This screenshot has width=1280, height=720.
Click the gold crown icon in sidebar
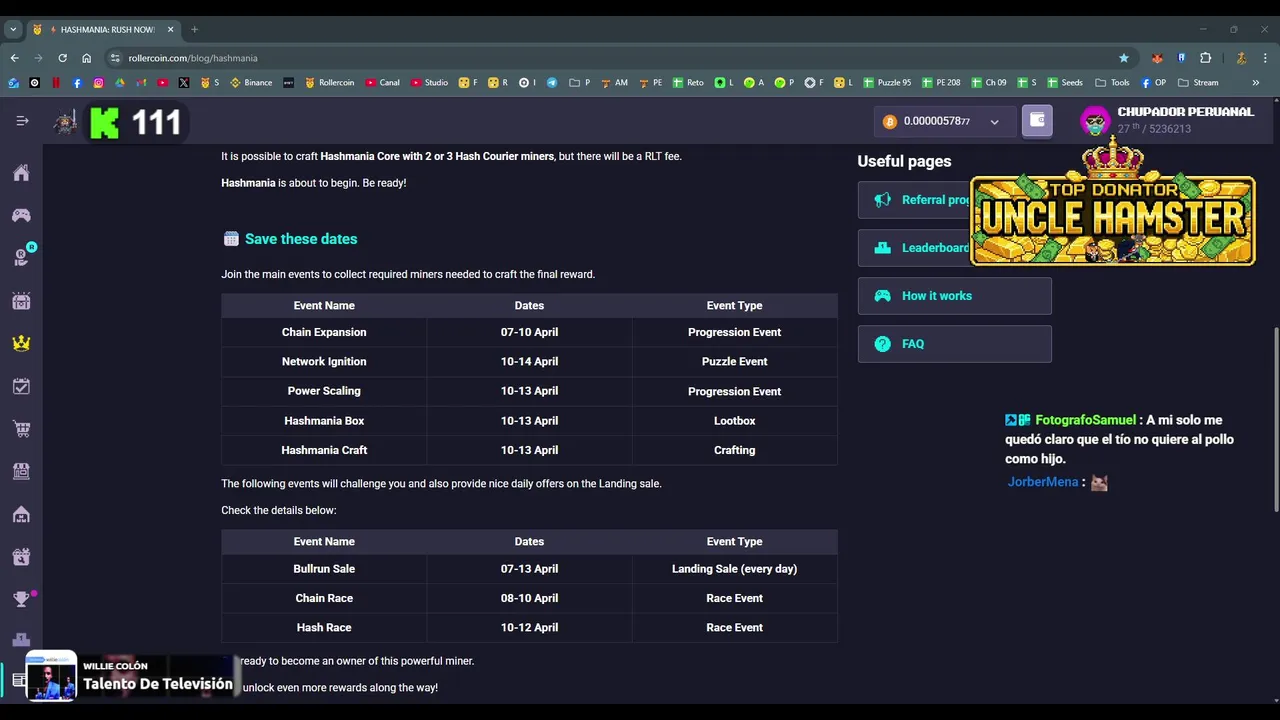tap(21, 343)
